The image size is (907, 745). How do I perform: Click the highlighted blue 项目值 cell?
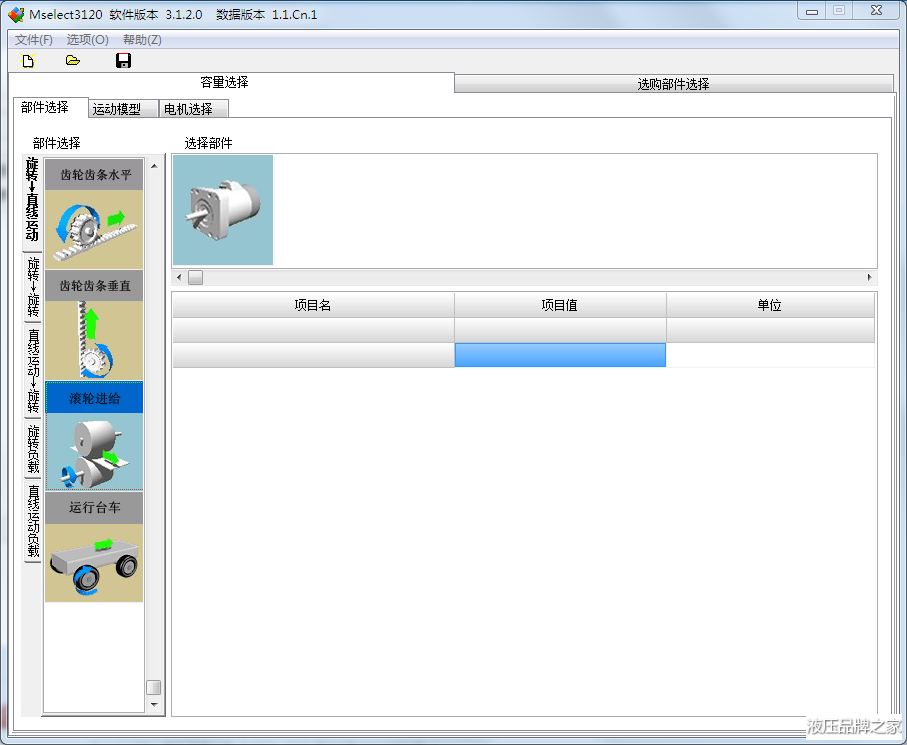coord(560,355)
